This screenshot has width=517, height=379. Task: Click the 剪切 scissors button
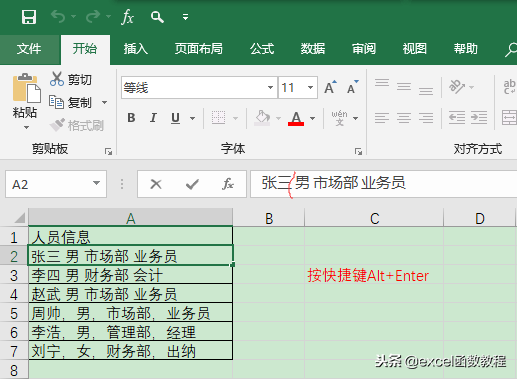tap(71, 79)
